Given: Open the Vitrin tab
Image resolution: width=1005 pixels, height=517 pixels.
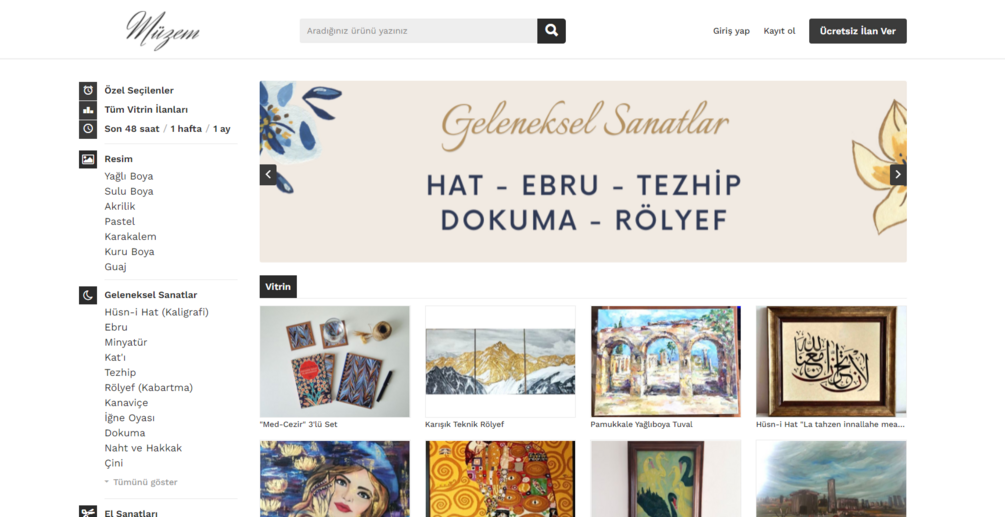Looking at the screenshot, I should [x=278, y=286].
